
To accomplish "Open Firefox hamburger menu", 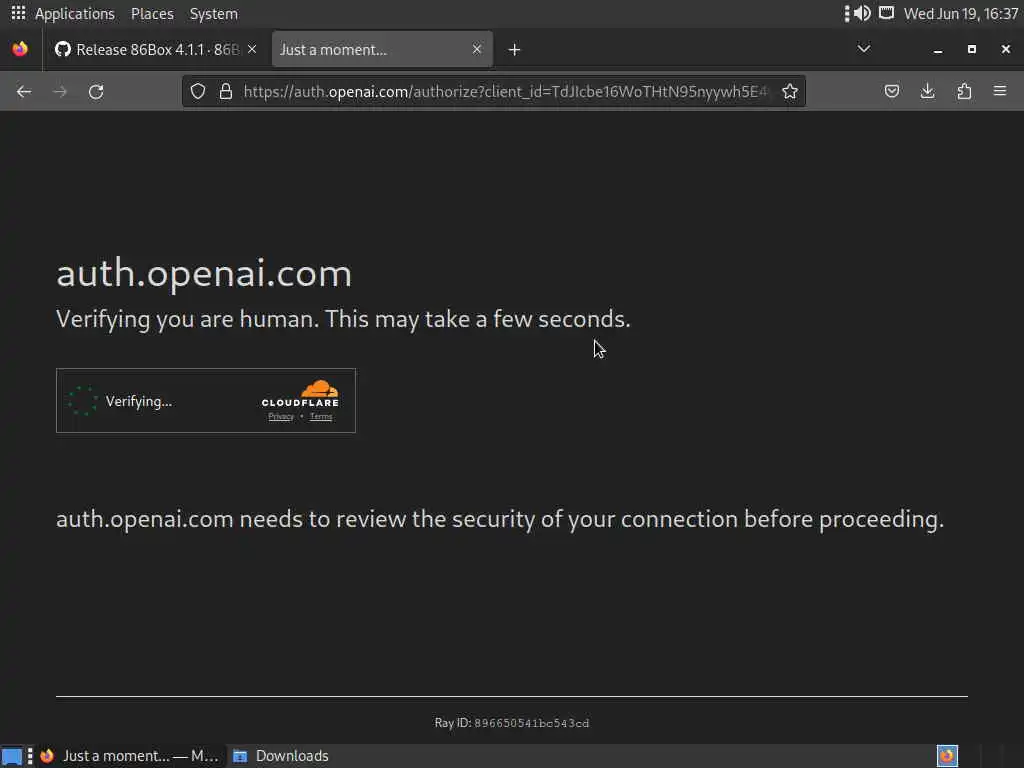I will point(1000,91).
